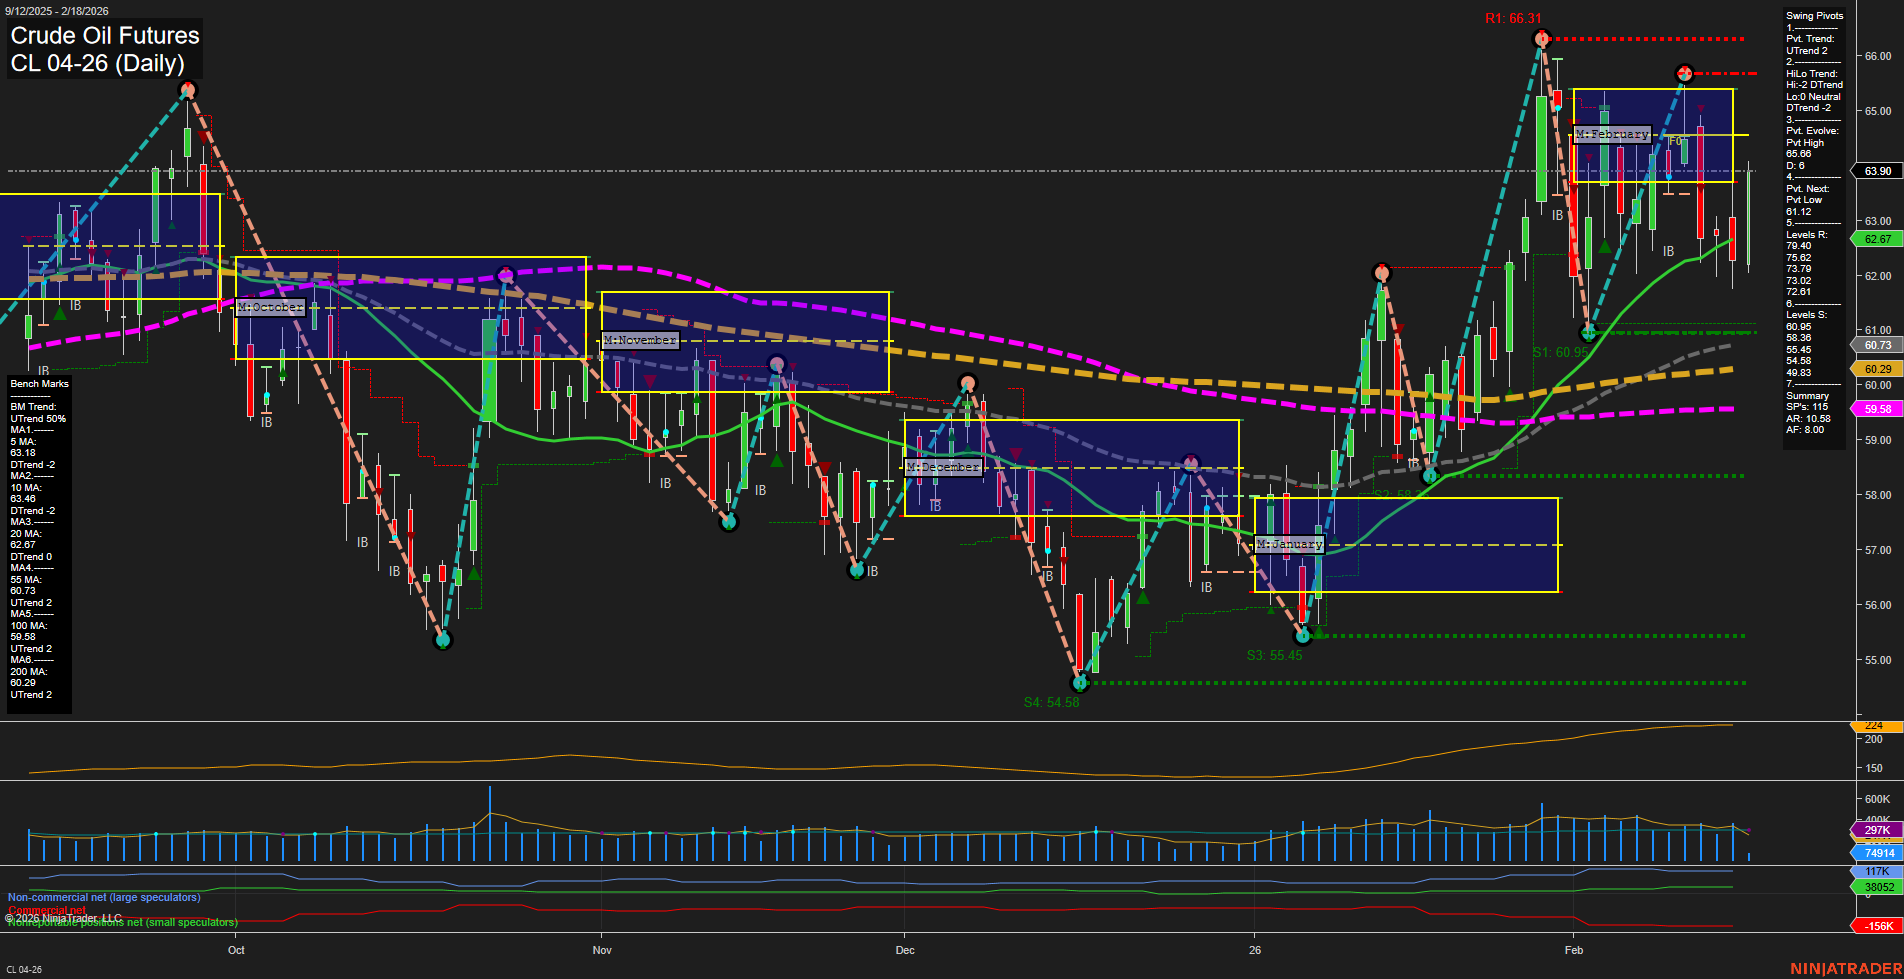Click the orange 60.29 200-MA price marker

pos(1876,369)
